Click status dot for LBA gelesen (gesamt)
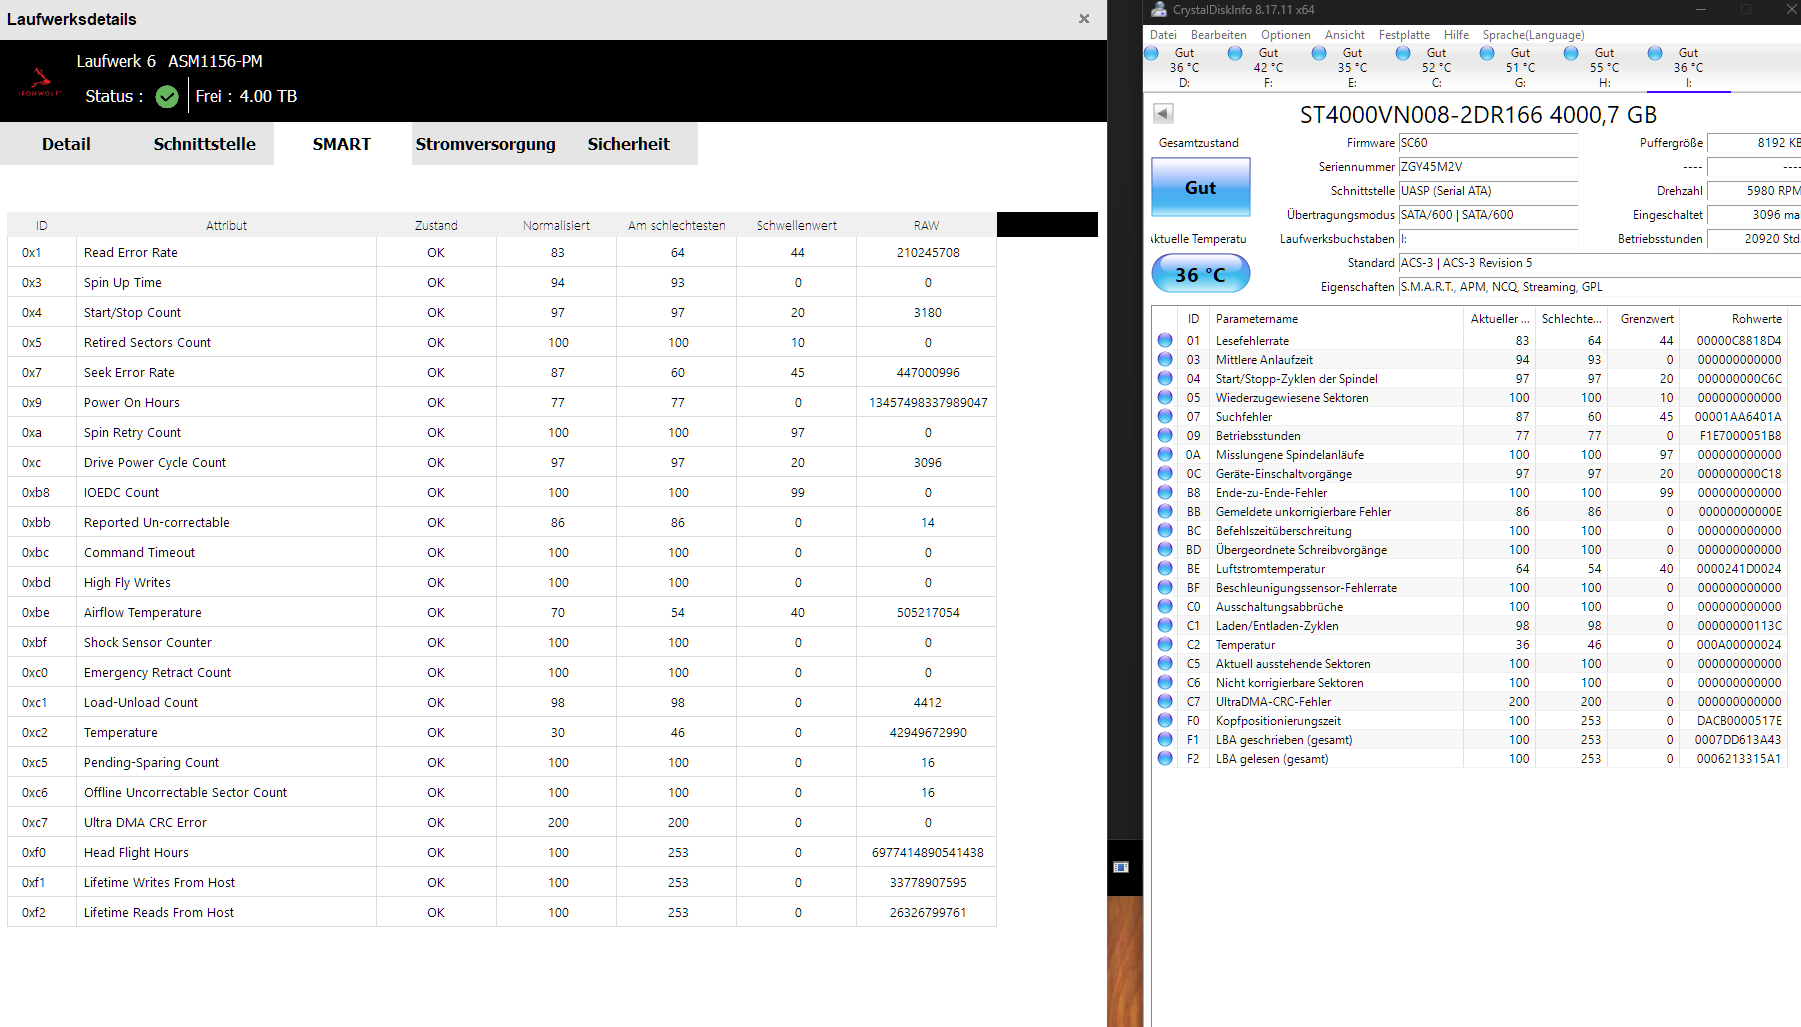Viewport: 1801px width, 1027px height. pos(1165,759)
